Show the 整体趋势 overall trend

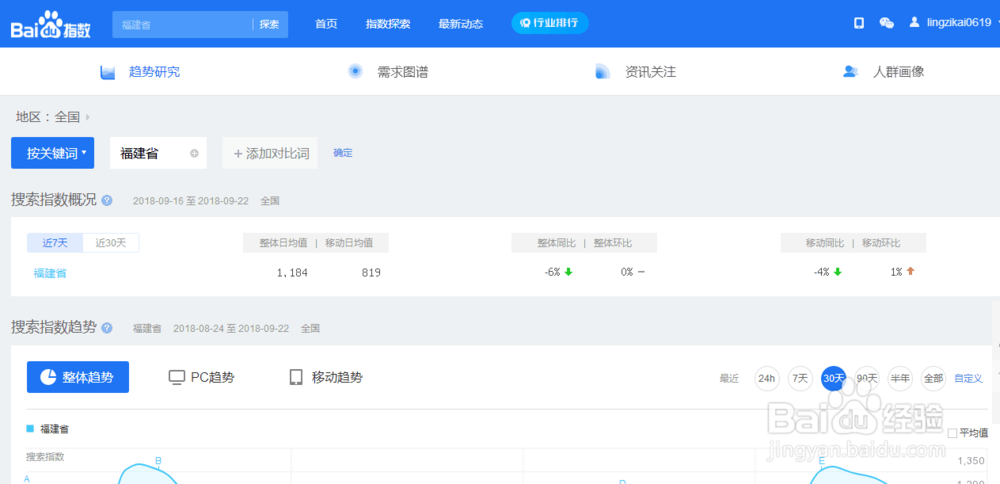[78, 377]
